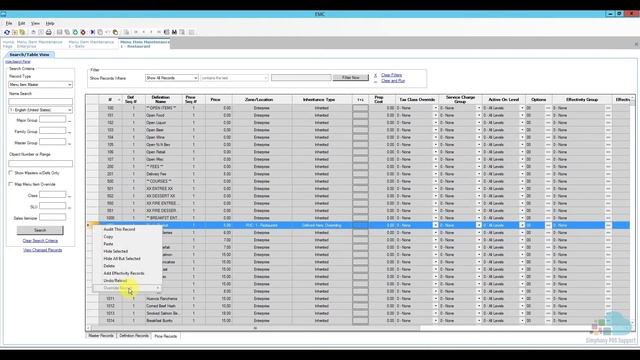Image resolution: width=640 pixels, height=360 pixels.
Task: Expand Tax Class Override dropdown for row 100
Action: pyautogui.click(x=436, y=108)
